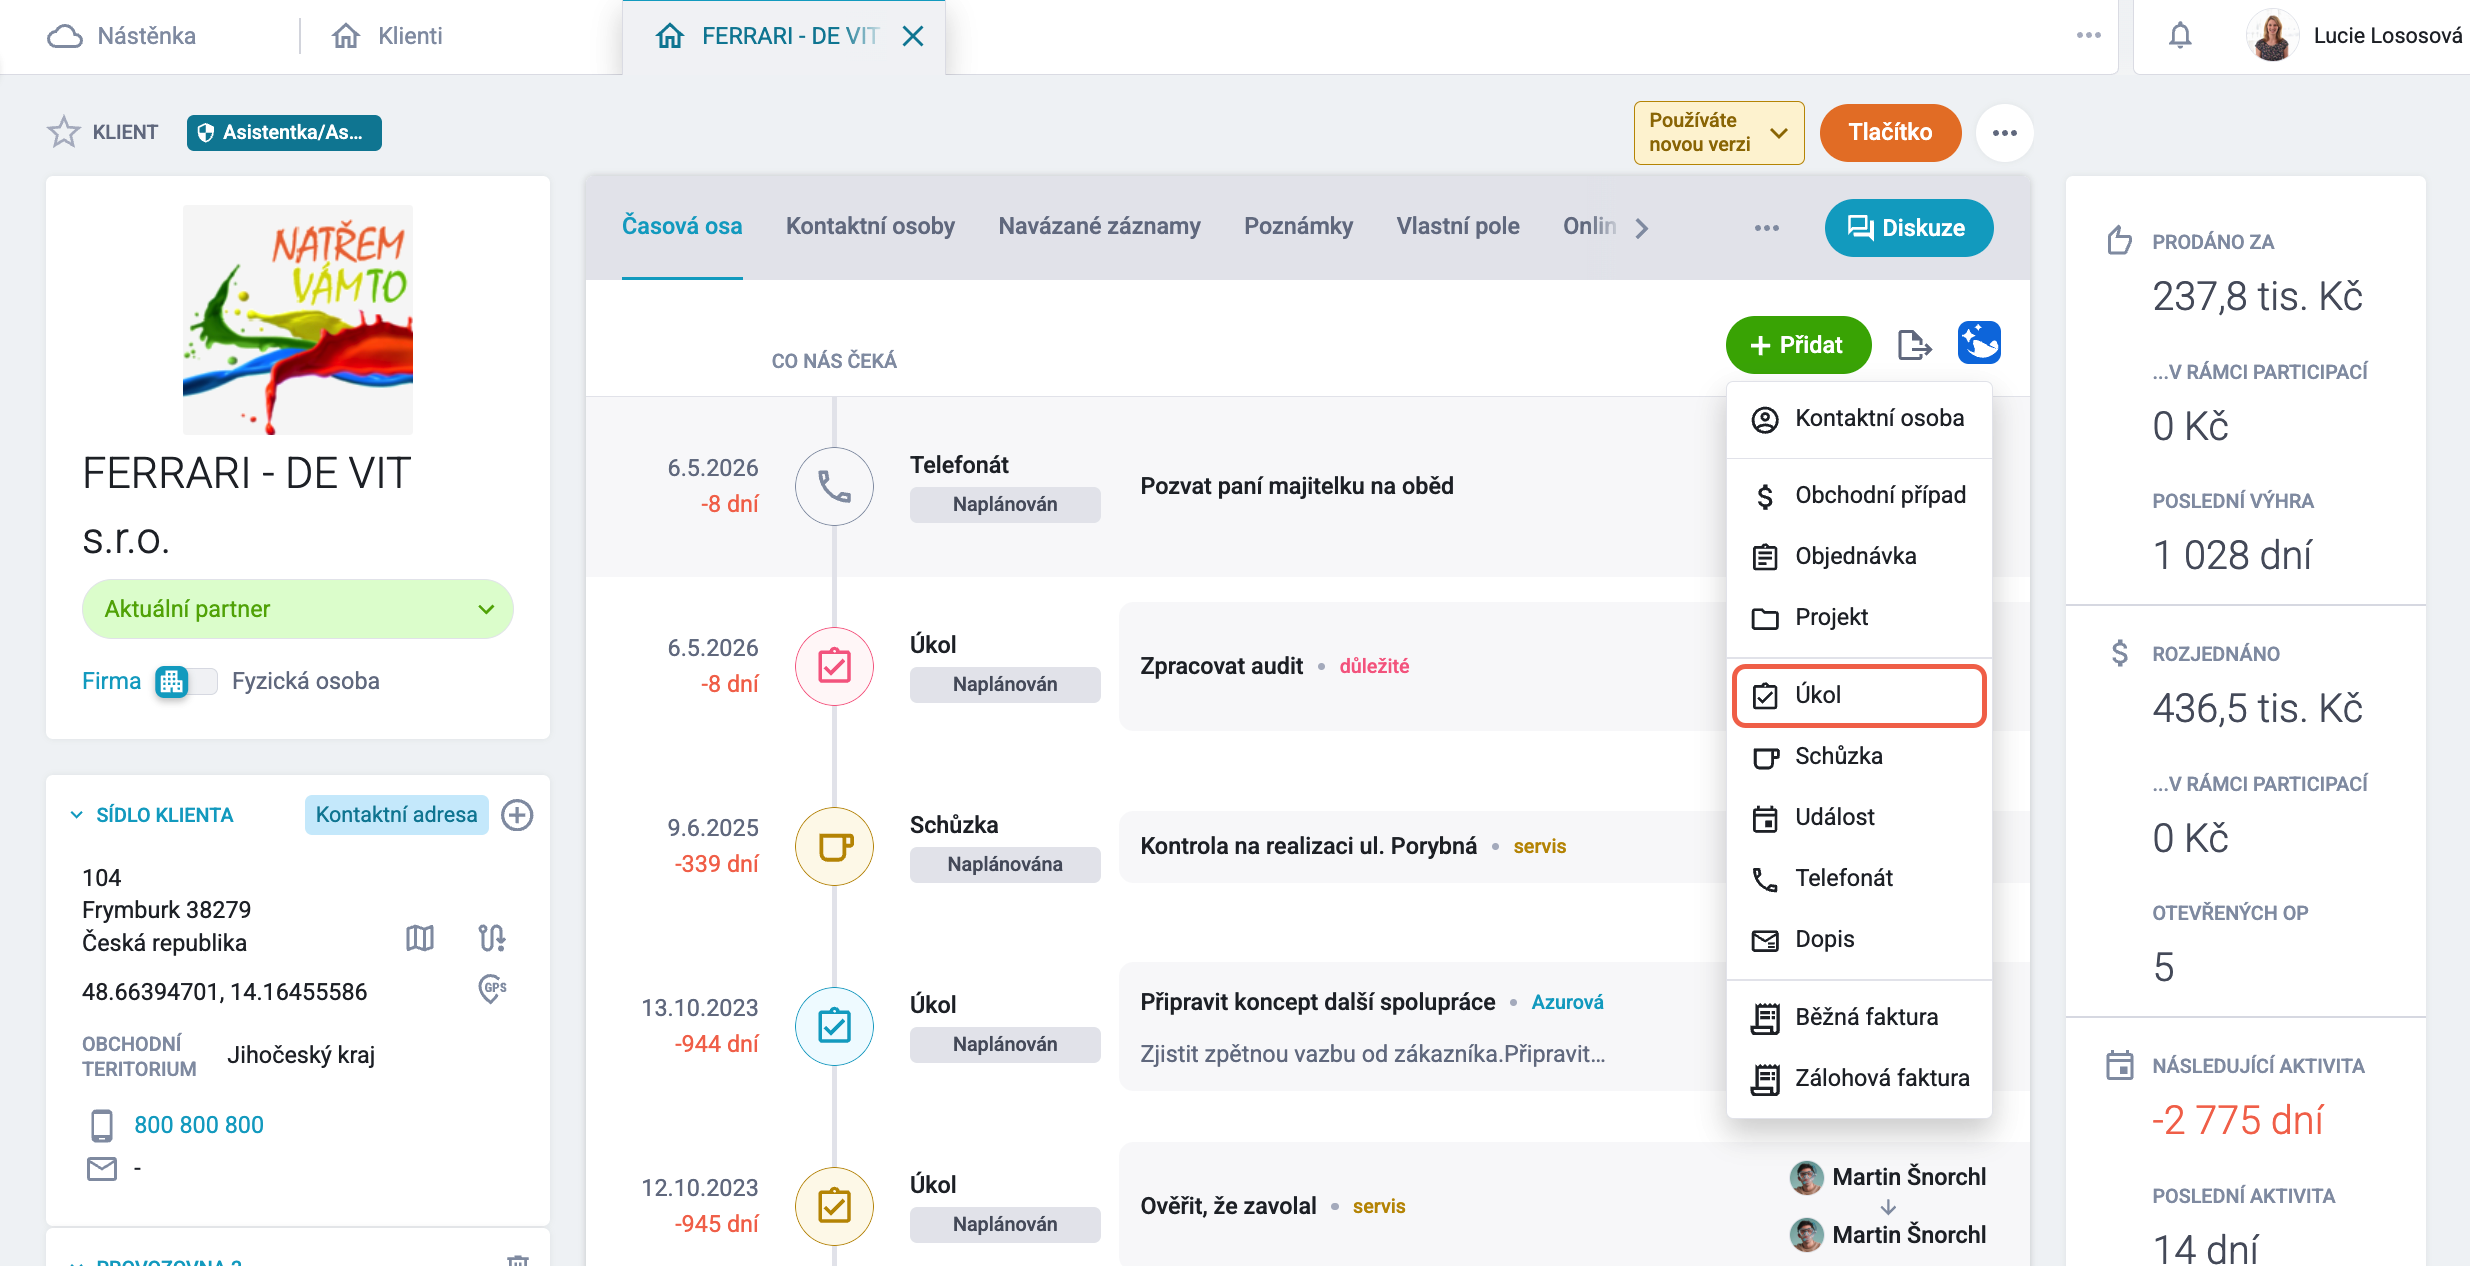Switch to Kontaktní osoby tab
Screen dimensions: 2470x1266
tap(870, 227)
